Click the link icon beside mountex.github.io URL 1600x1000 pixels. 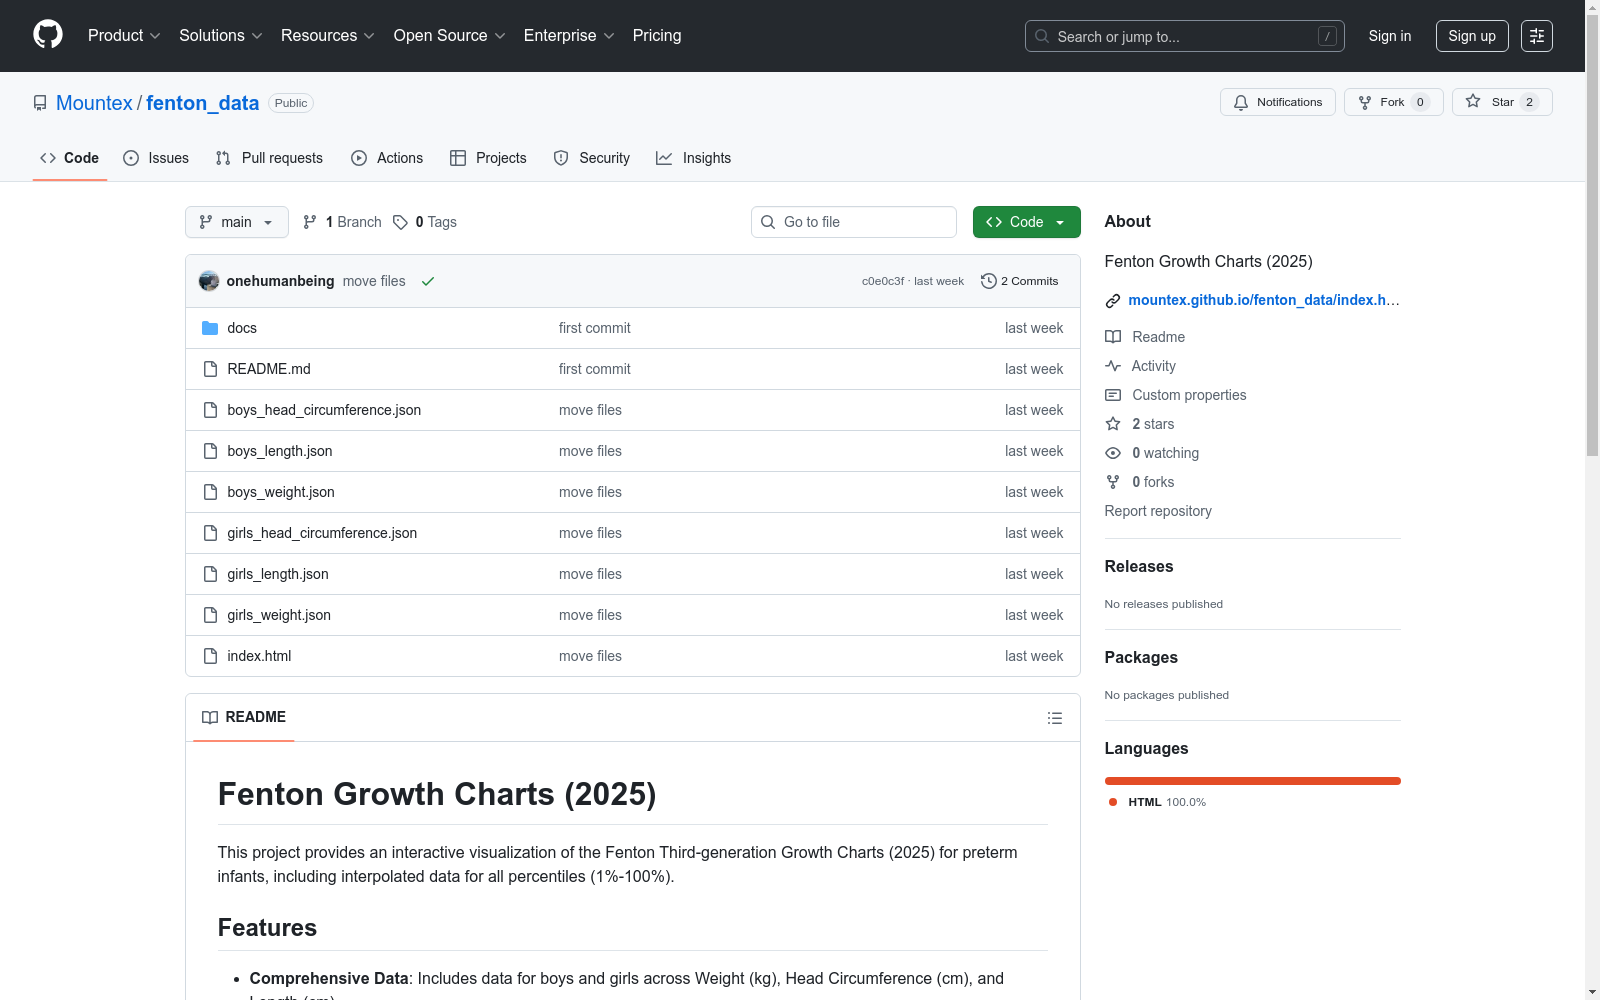coord(1113,300)
